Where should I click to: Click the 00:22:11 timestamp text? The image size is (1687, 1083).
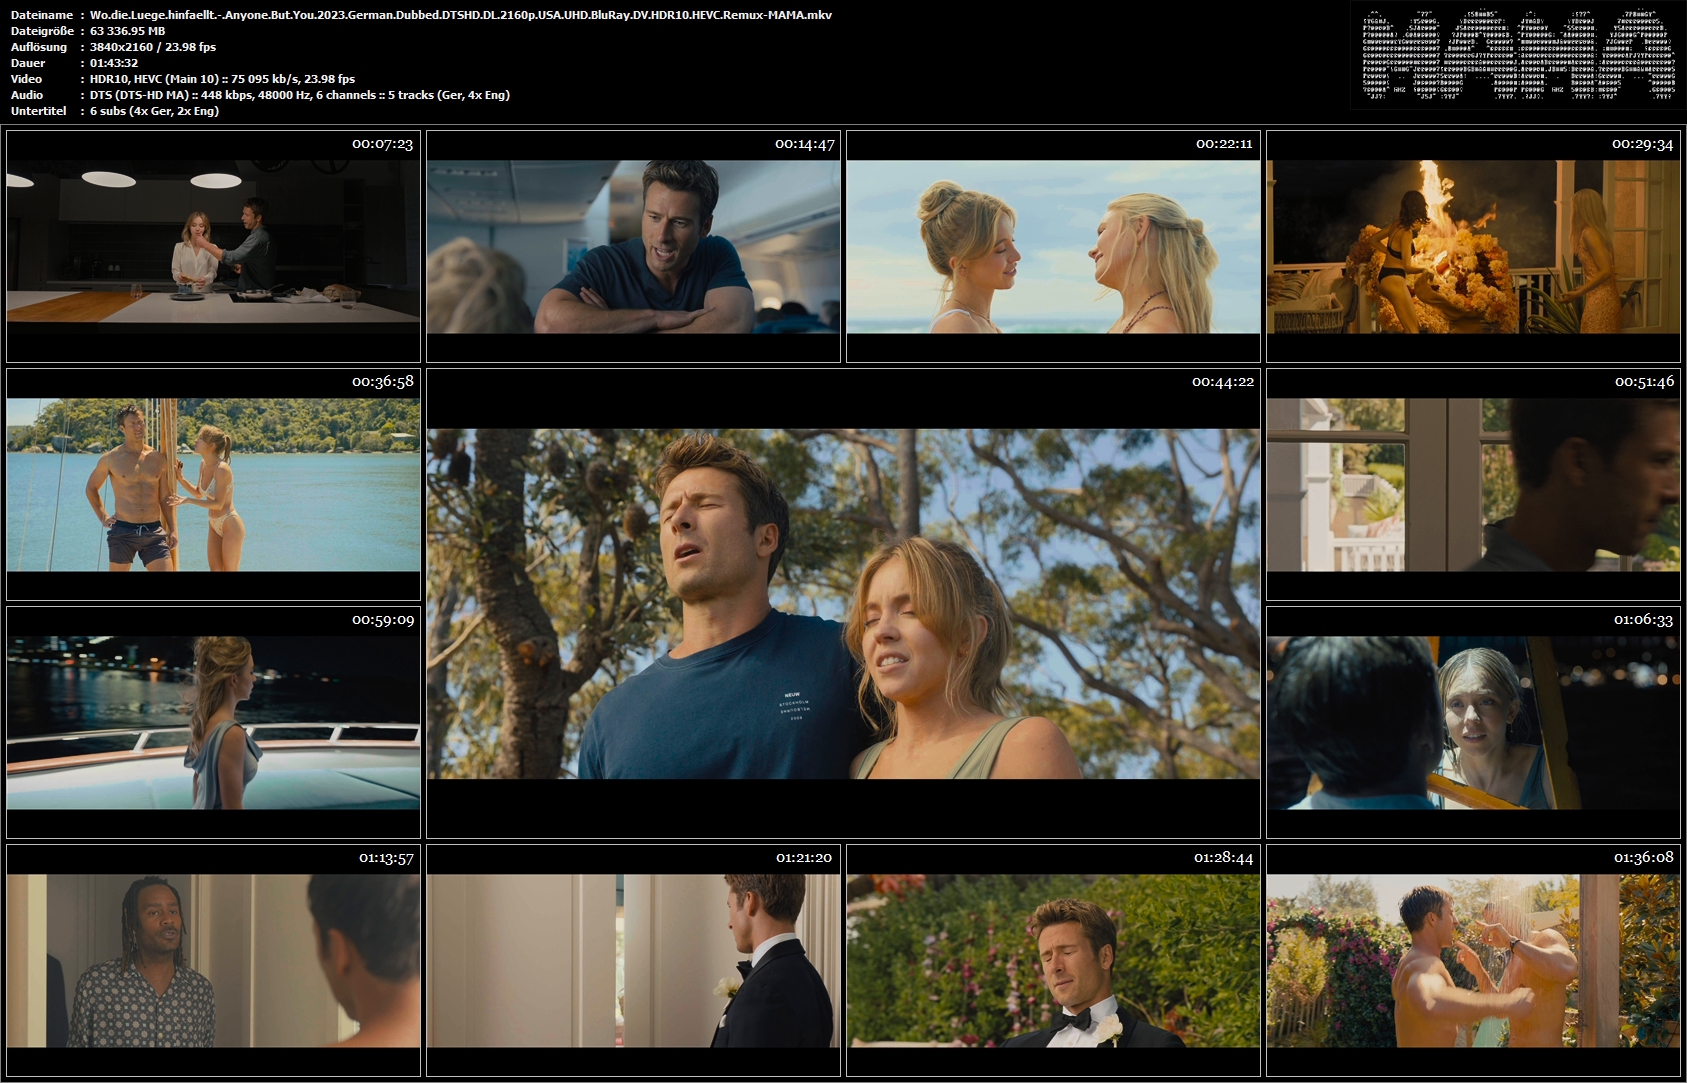[x=1224, y=144]
